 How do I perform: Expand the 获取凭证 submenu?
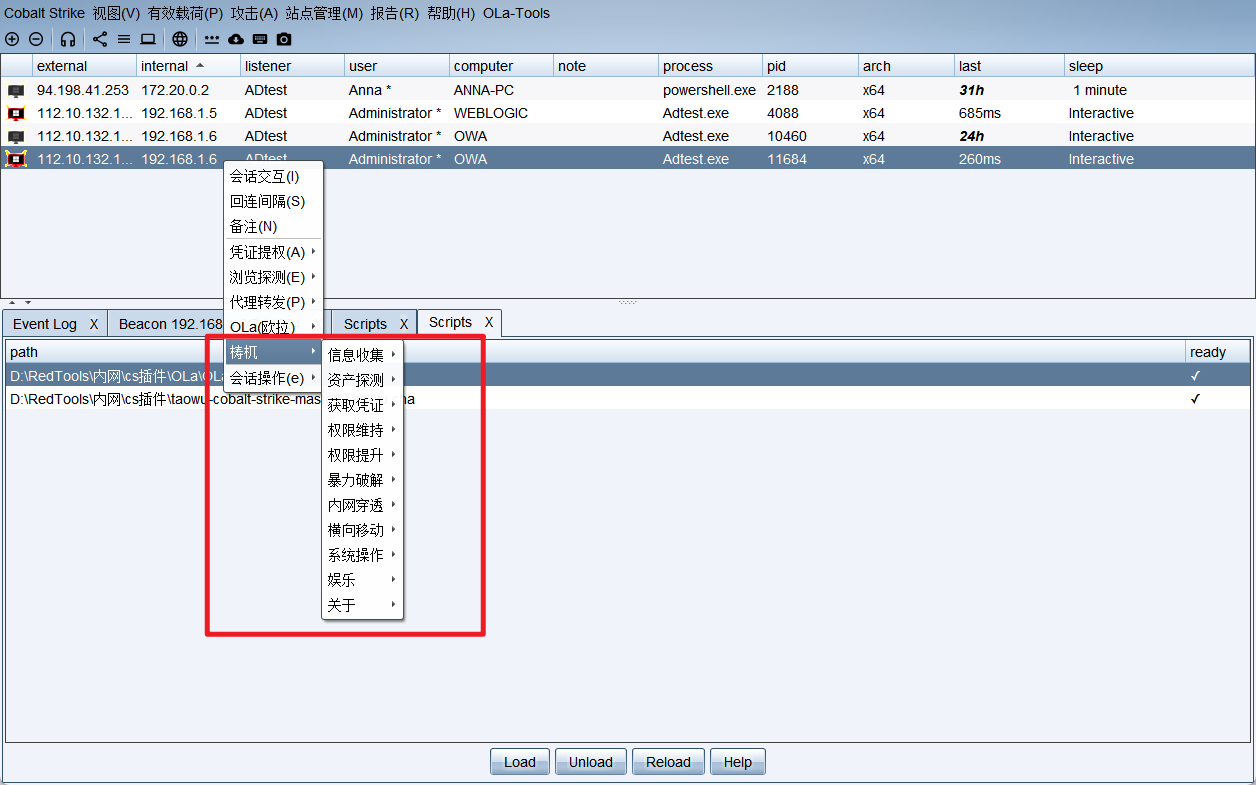(362, 405)
